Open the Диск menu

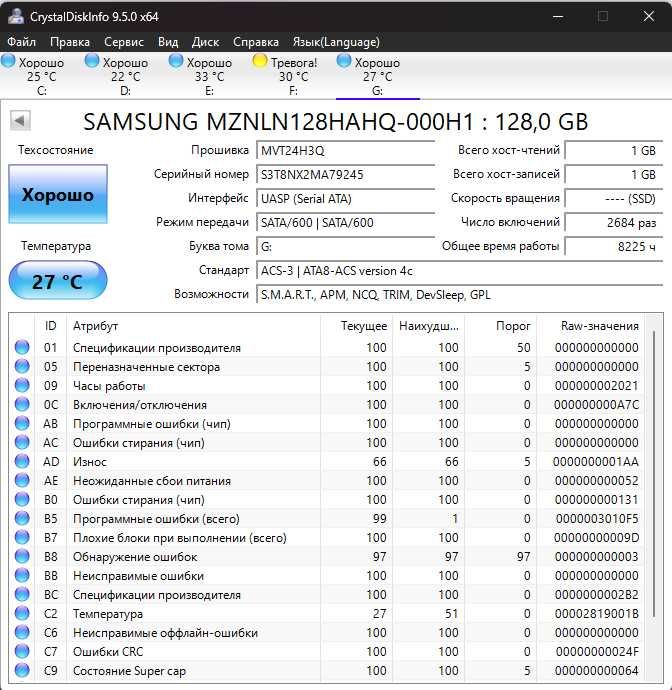(x=205, y=42)
